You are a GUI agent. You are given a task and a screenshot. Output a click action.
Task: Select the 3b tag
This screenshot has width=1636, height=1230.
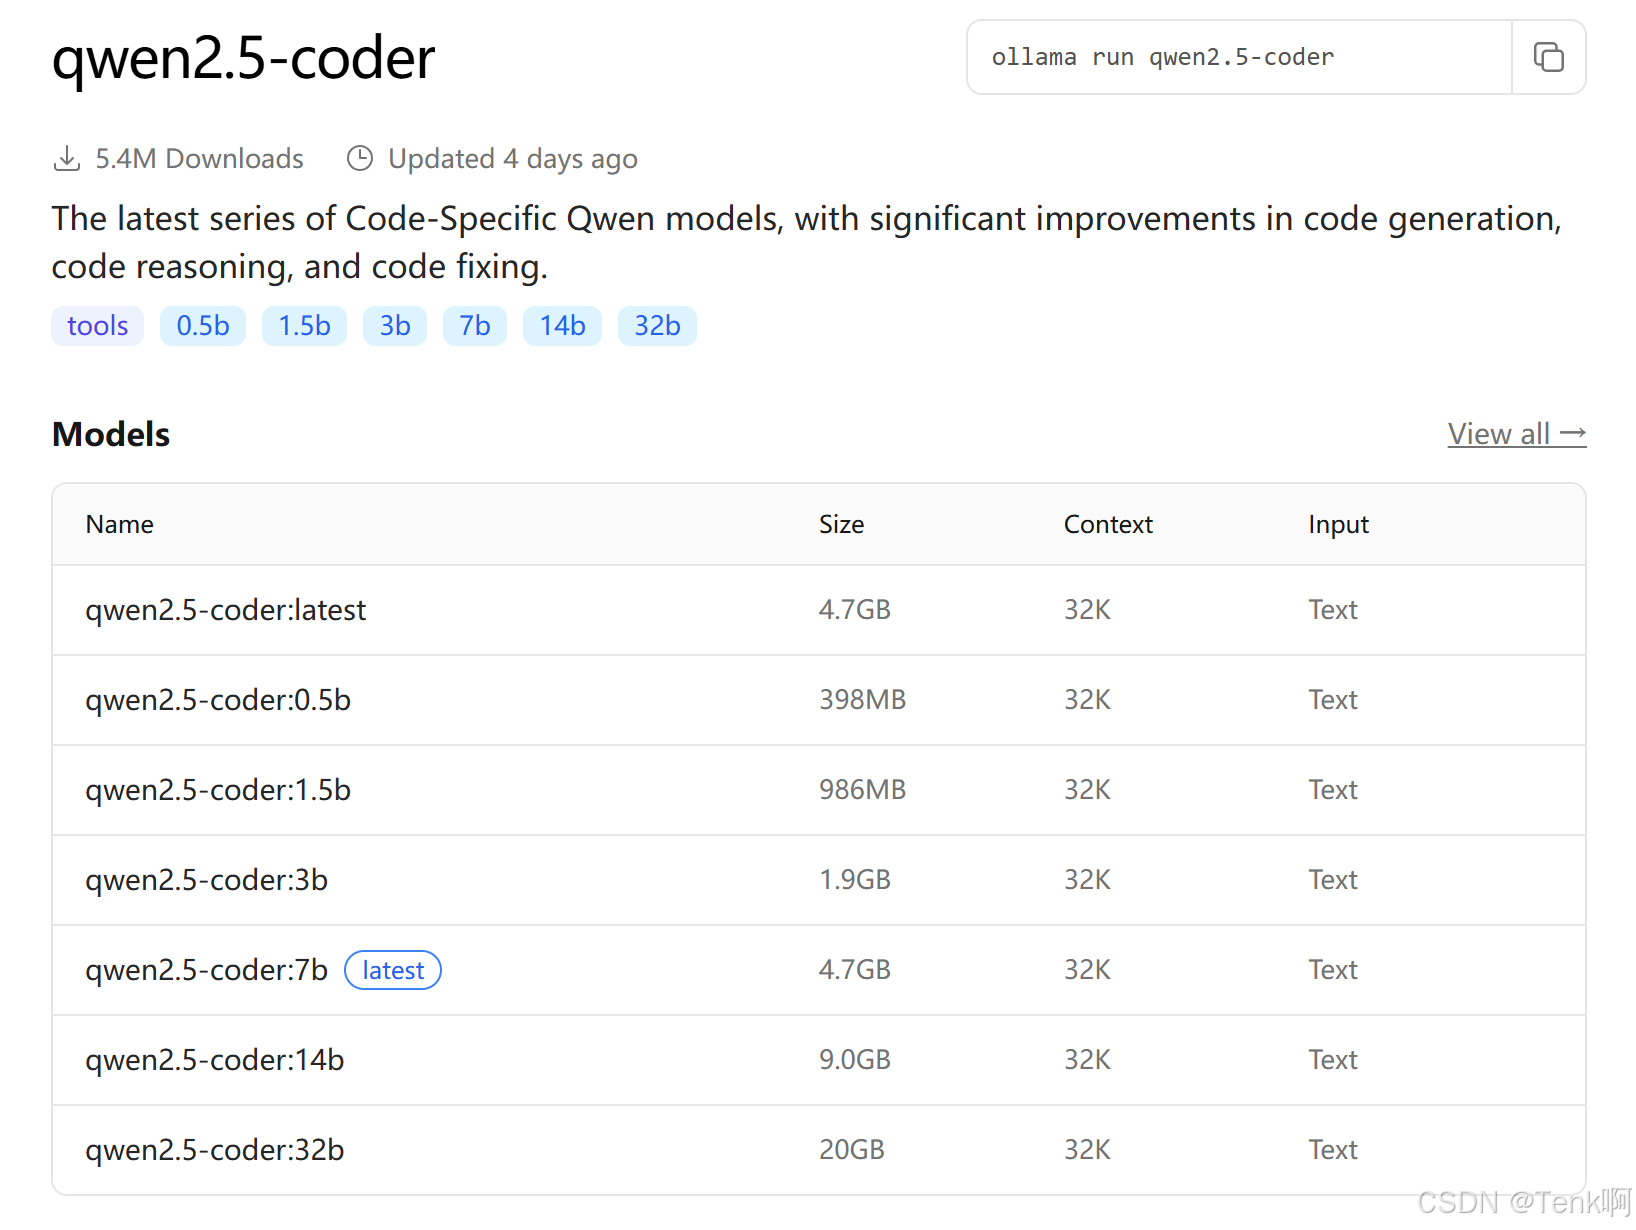(x=395, y=326)
